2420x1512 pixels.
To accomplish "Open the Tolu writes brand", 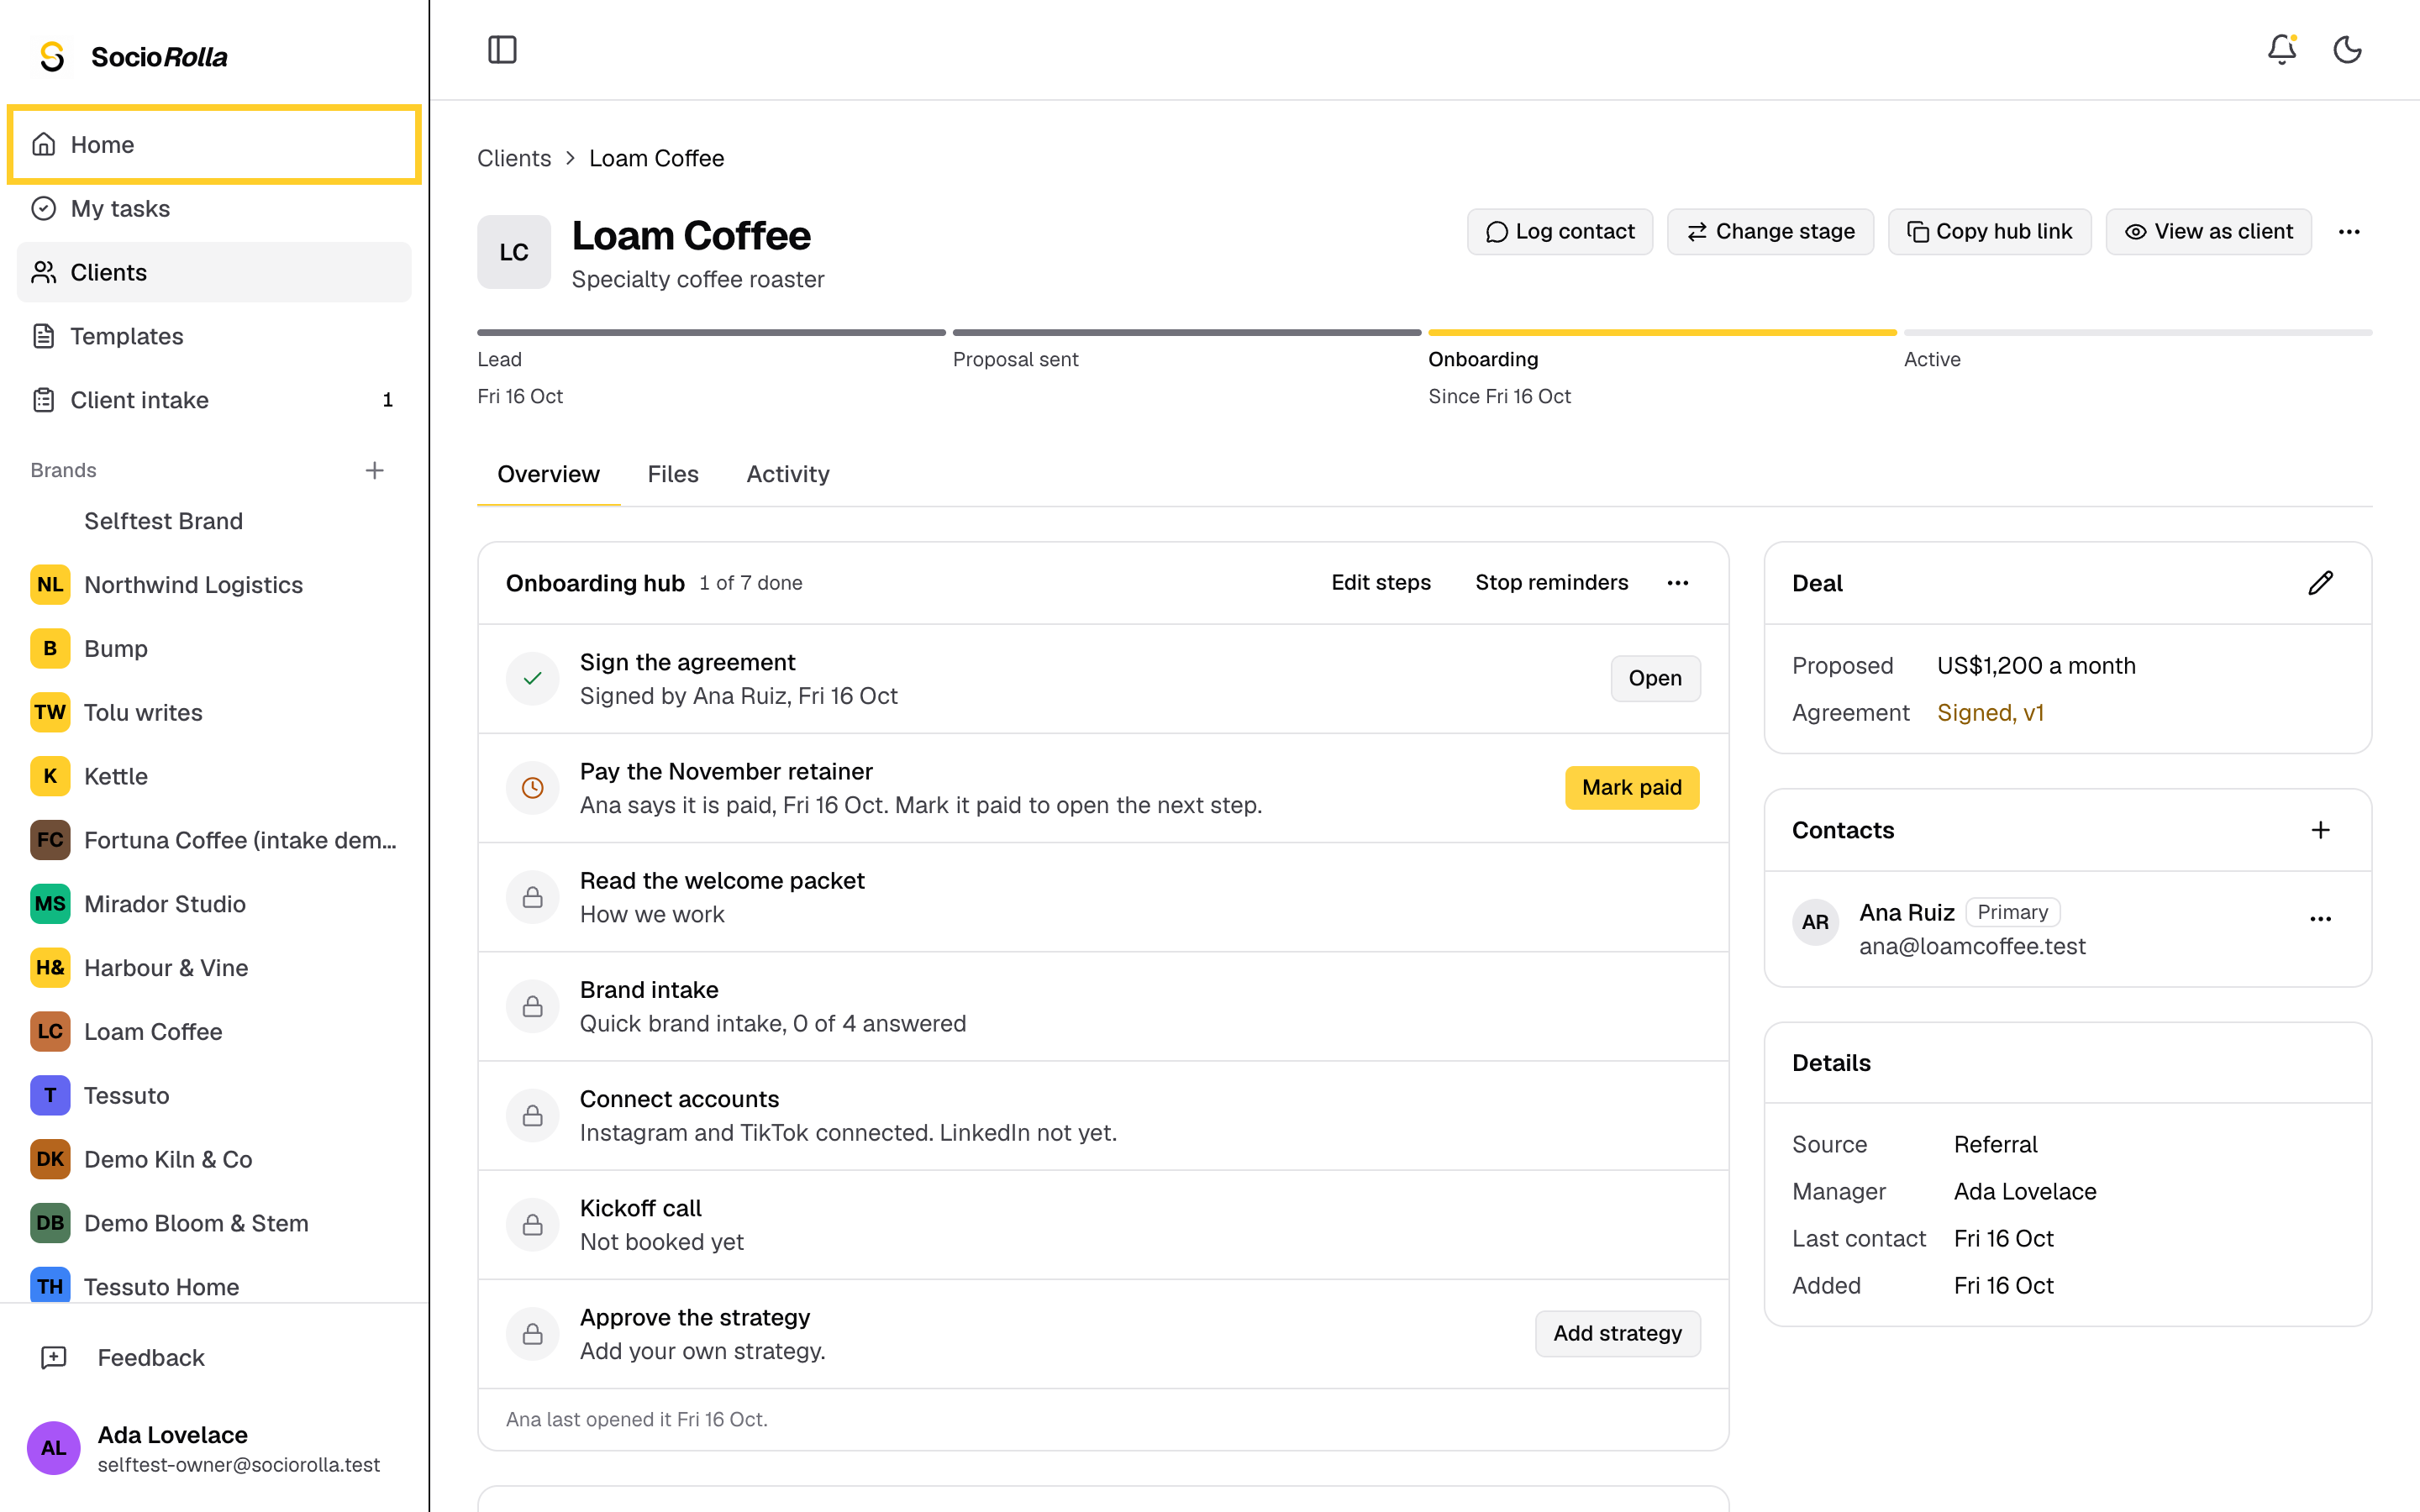I will pos(214,712).
